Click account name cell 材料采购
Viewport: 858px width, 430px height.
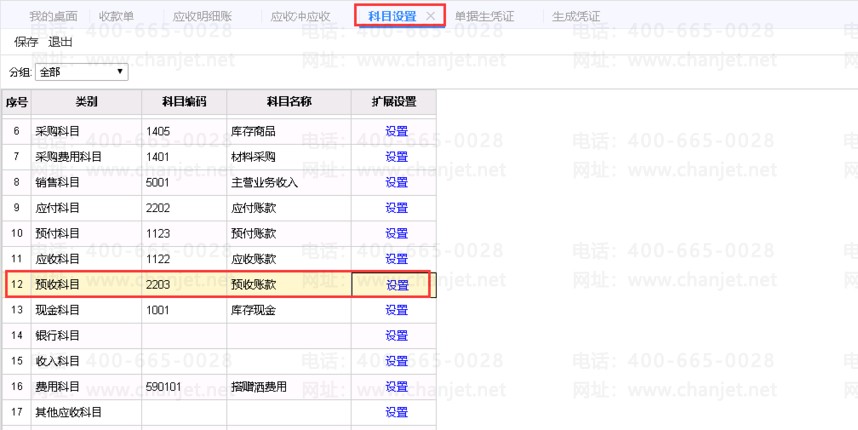pyautogui.click(x=289, y=157)
